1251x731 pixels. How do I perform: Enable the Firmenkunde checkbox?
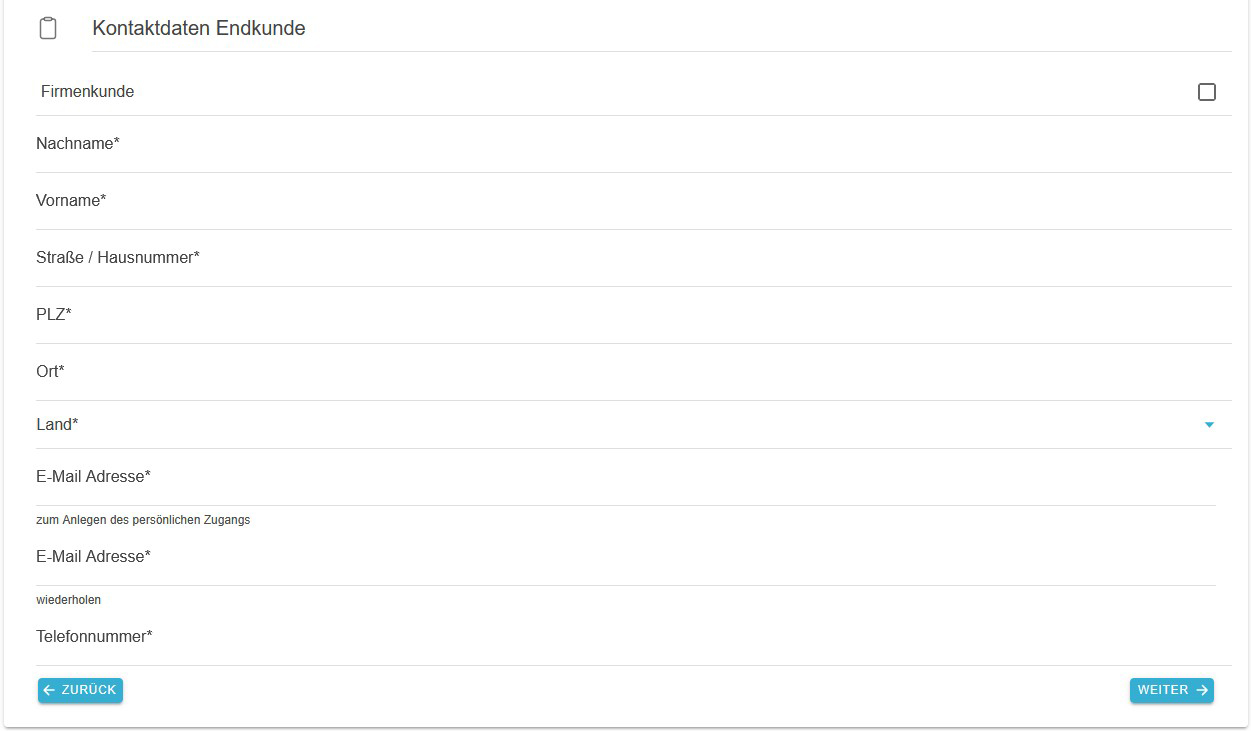[x=1206, y=92]
